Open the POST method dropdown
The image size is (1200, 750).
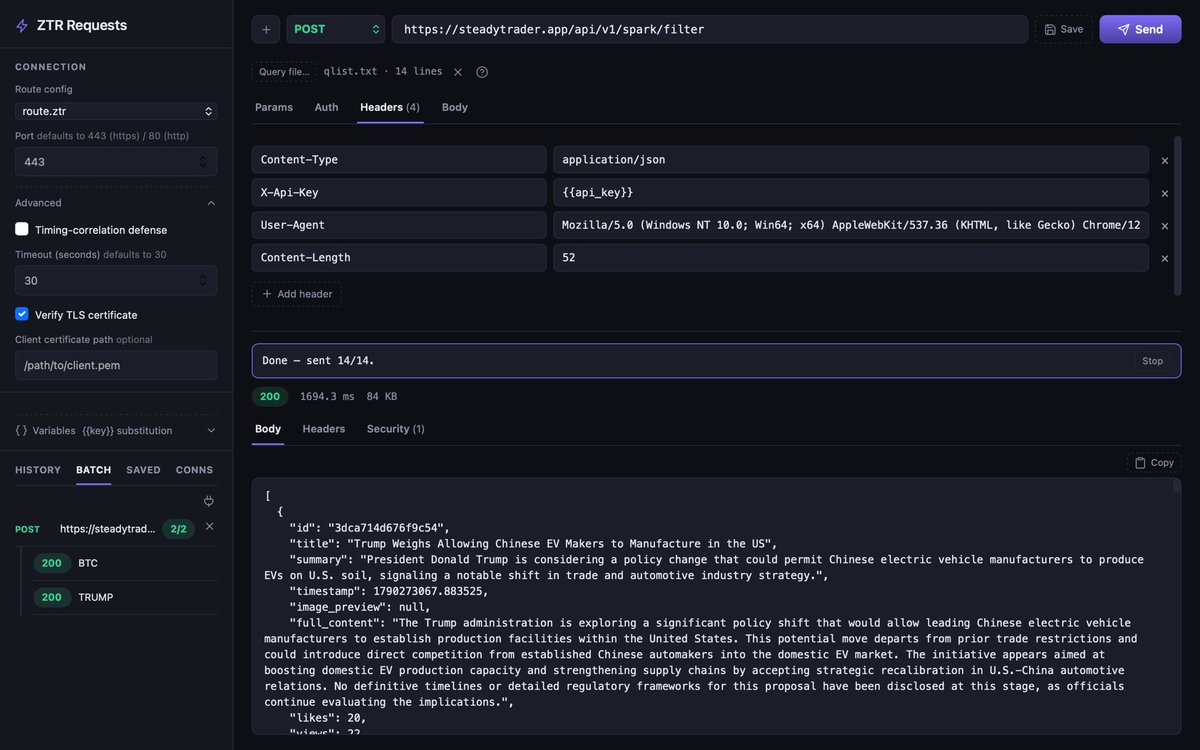pos(336,29)
